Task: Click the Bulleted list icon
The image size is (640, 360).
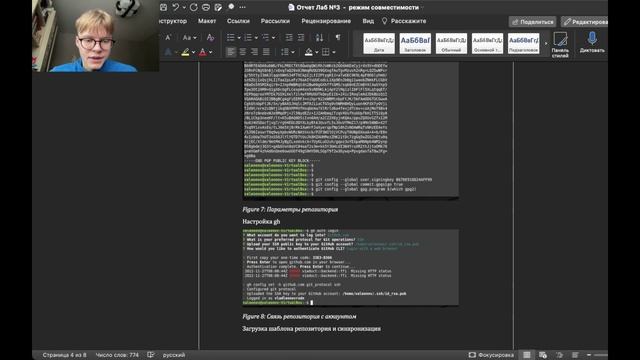Action: [231, 38]
